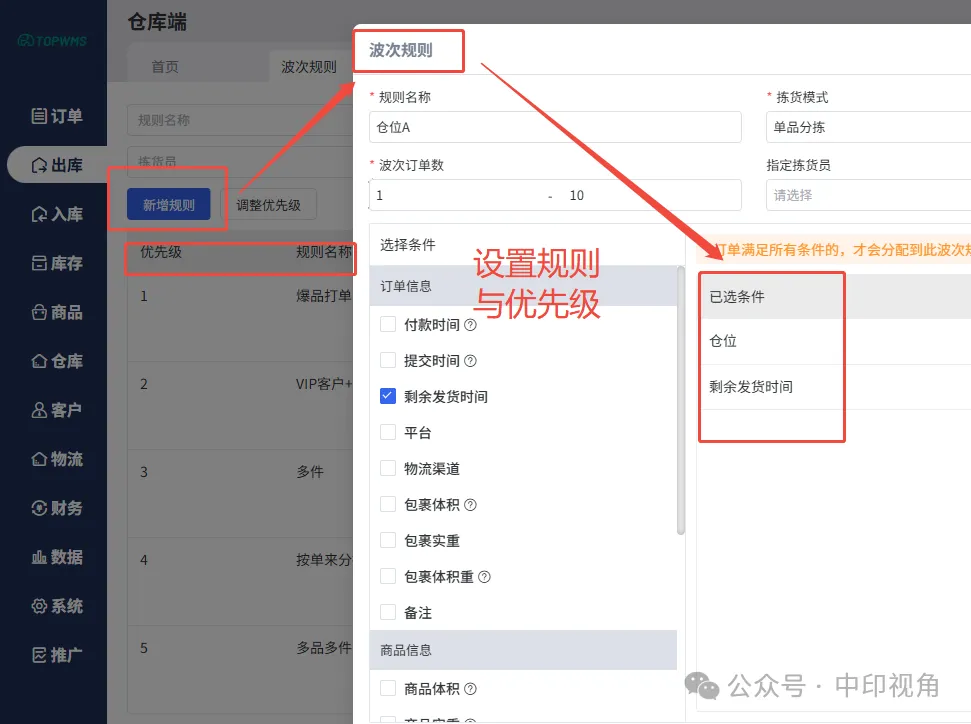Image resolution: width=971 pixels, height=724 pixels.
Task: Click the VIP客户 rule row
Action: click(240, 406)
